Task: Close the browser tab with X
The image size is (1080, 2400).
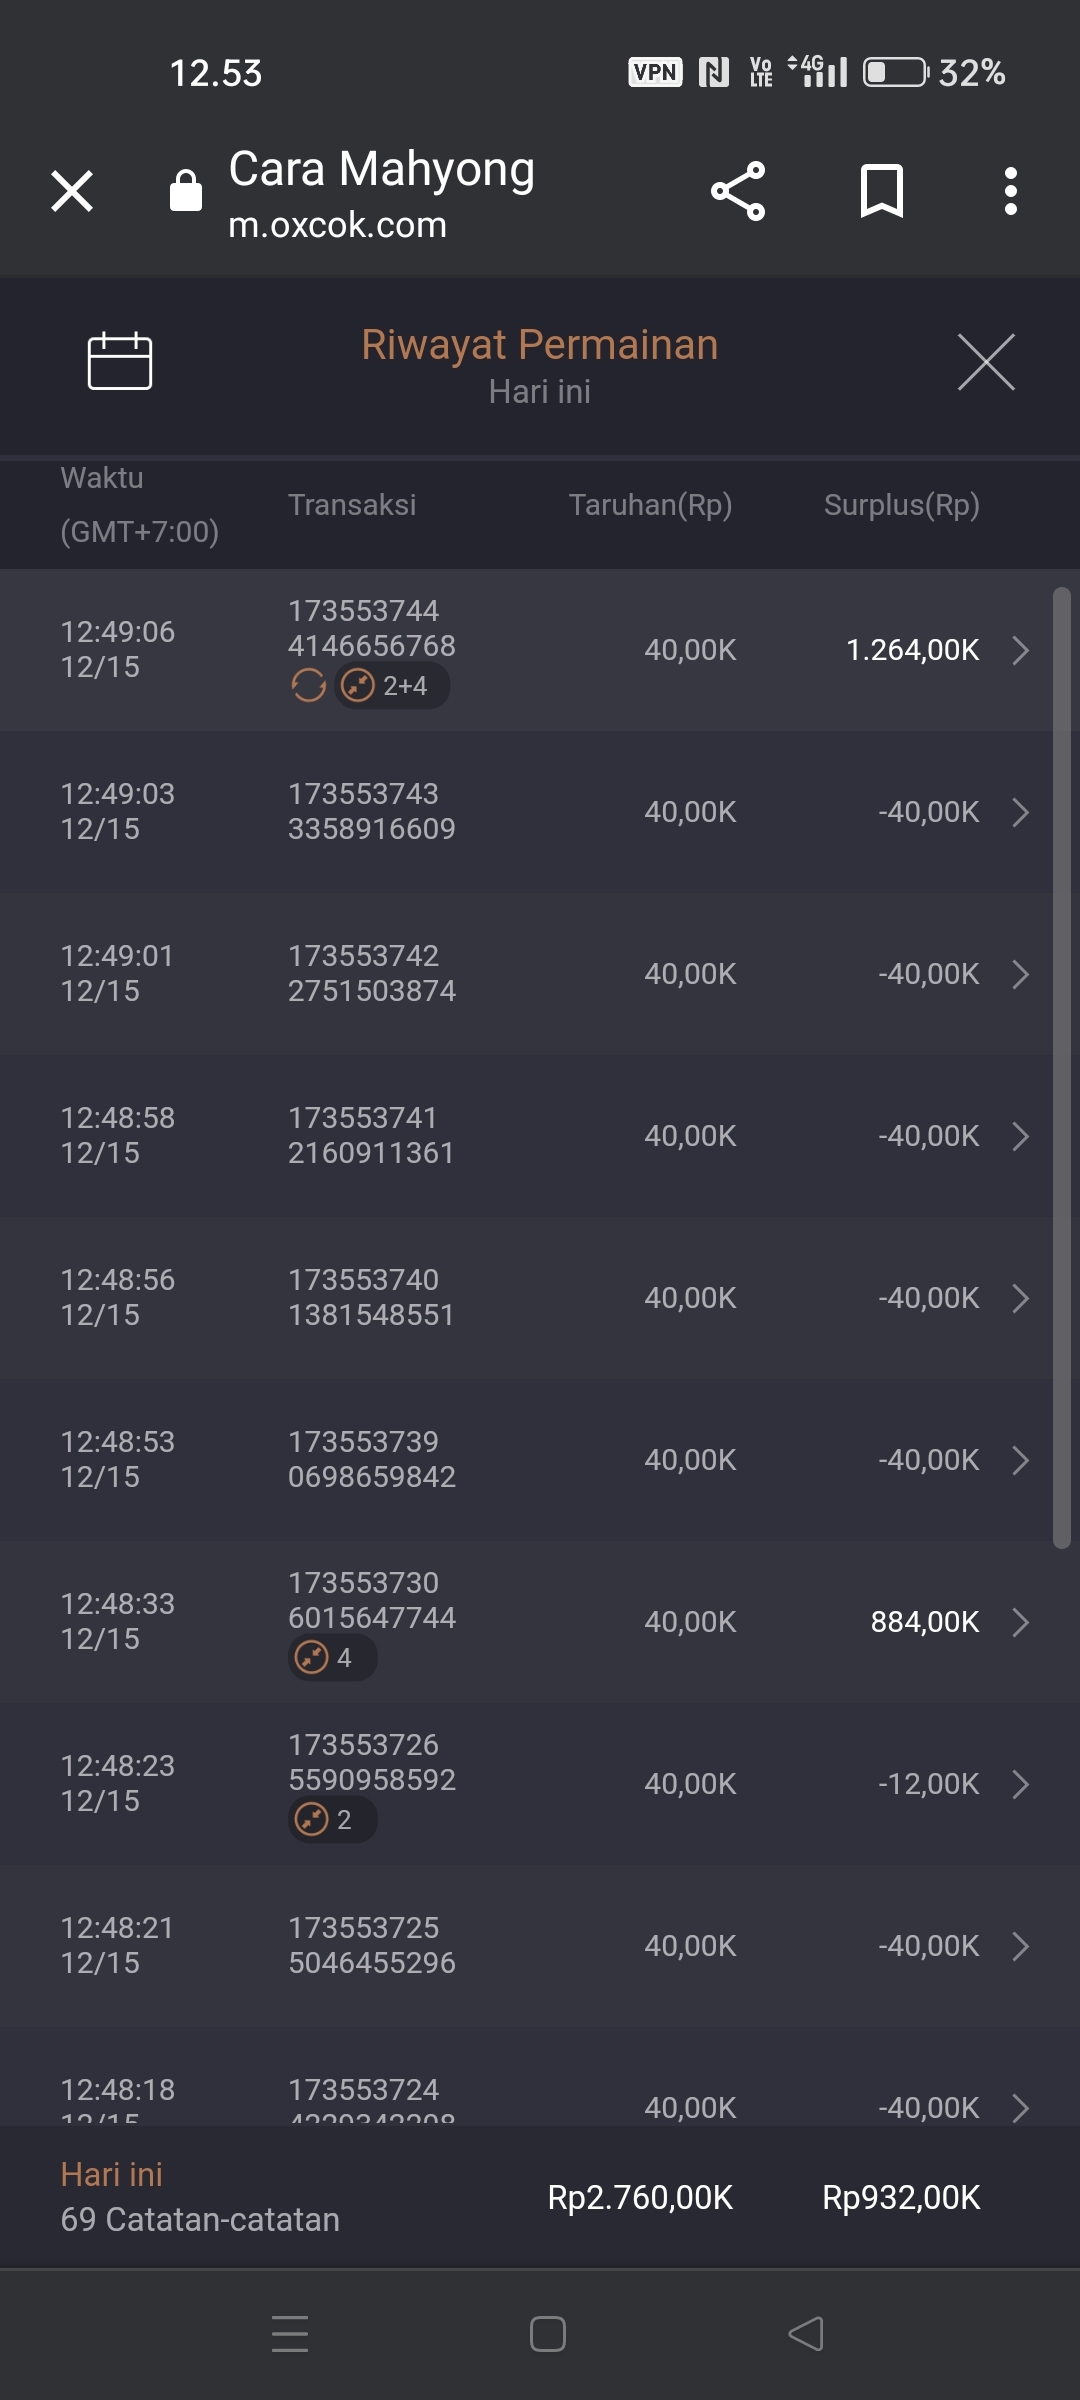Action: tap(72, 191)
